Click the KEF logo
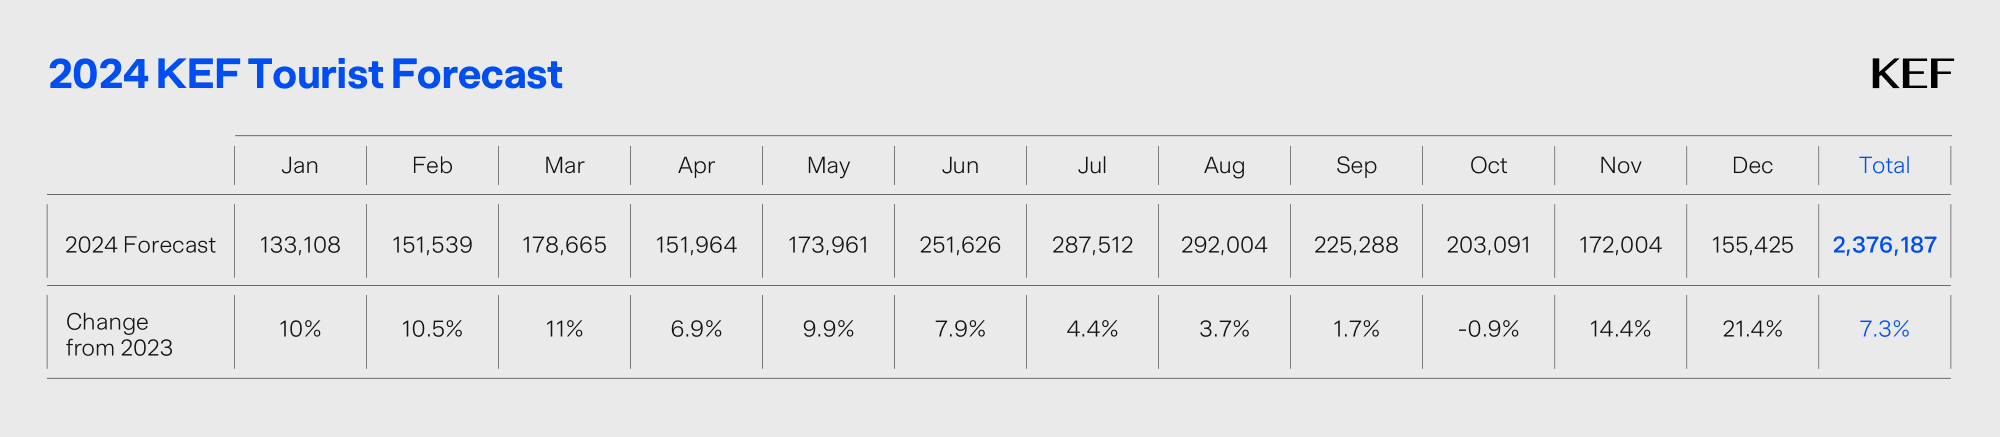2000x437 pixels. pos(1911,74)
